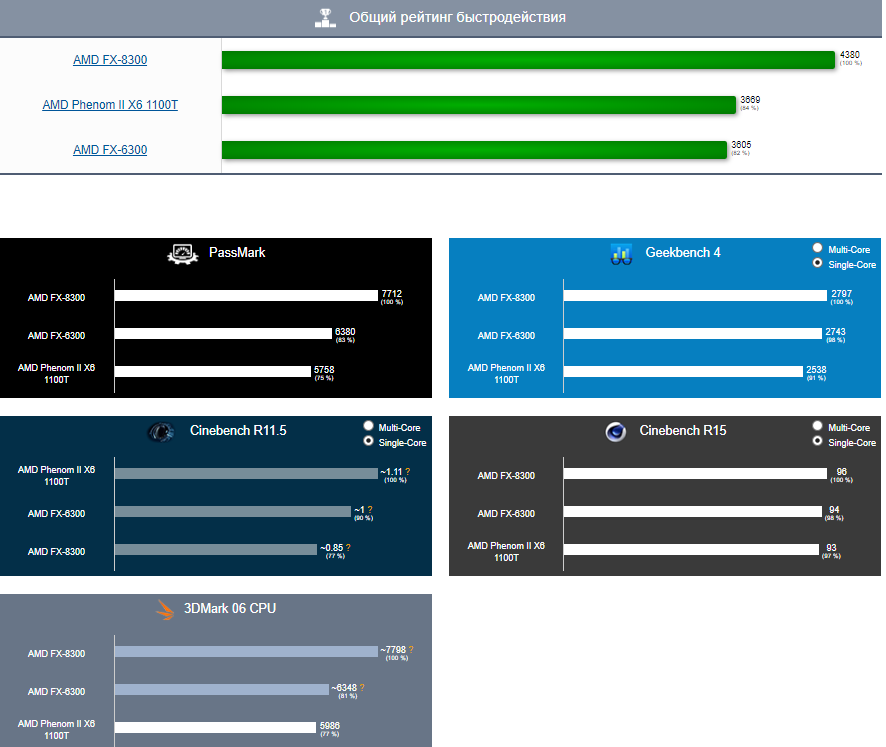Screen dimensions: 886x747
Task: Click Geekbench 4 score 2538
Action: click(816, 370)
